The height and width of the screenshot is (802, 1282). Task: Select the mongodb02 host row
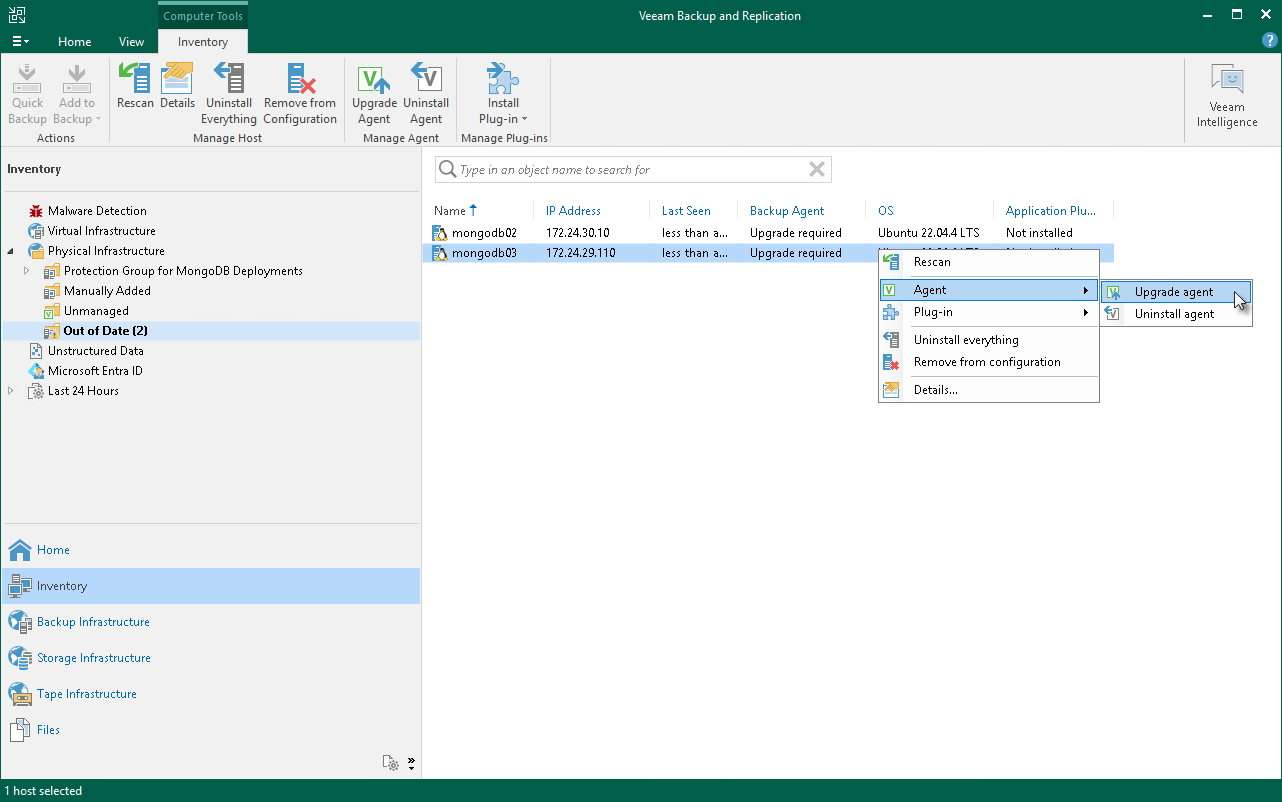pos(484,233)
